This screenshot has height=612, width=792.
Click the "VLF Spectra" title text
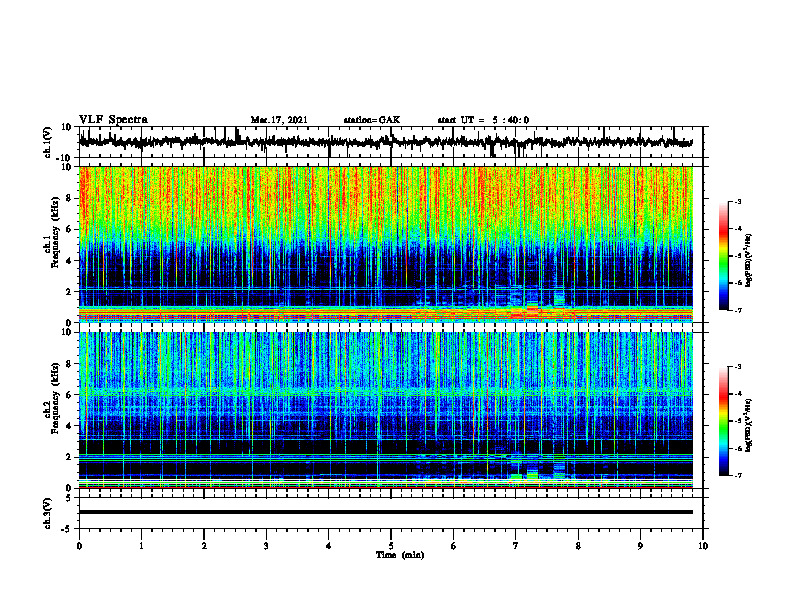(x=113, y=120)
